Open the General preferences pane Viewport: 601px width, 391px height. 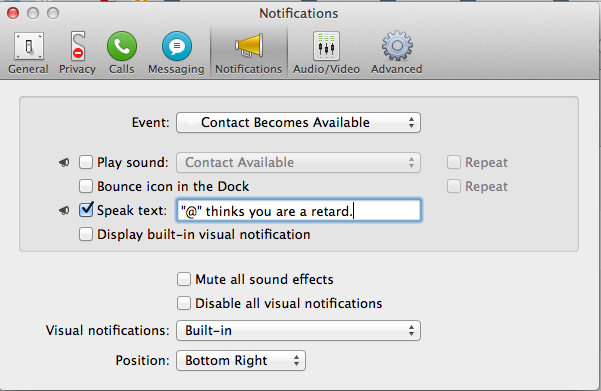pos(28,53)
